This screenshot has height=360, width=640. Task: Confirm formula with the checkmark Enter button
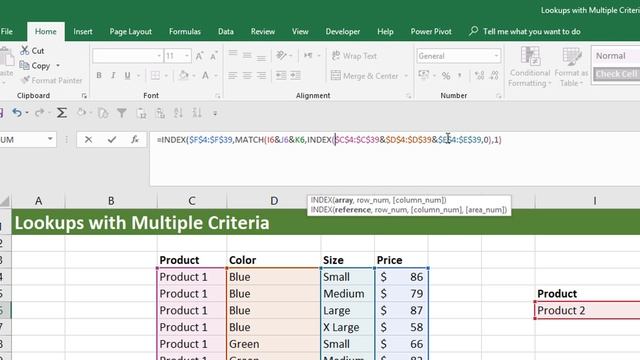coord(111,140)
